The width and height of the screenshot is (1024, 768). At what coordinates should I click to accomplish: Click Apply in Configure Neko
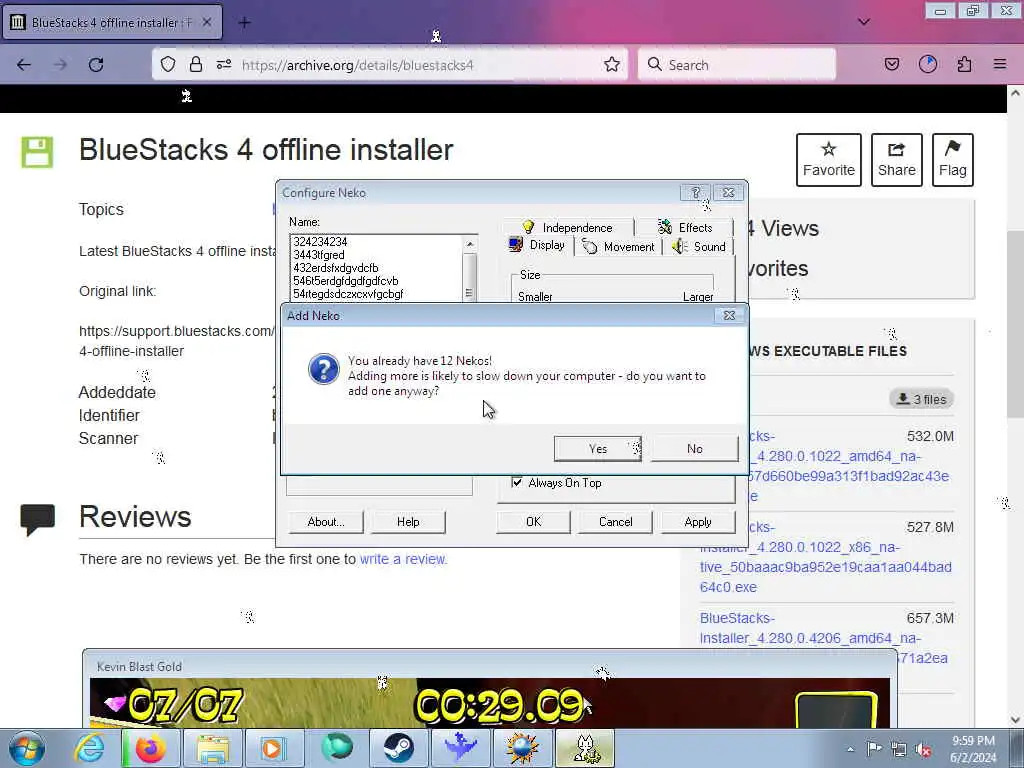(697, 522)
